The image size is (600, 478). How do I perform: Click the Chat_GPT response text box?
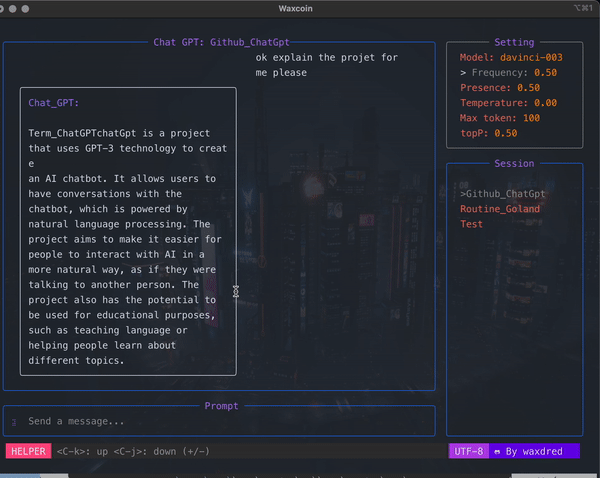click(128, 232)
